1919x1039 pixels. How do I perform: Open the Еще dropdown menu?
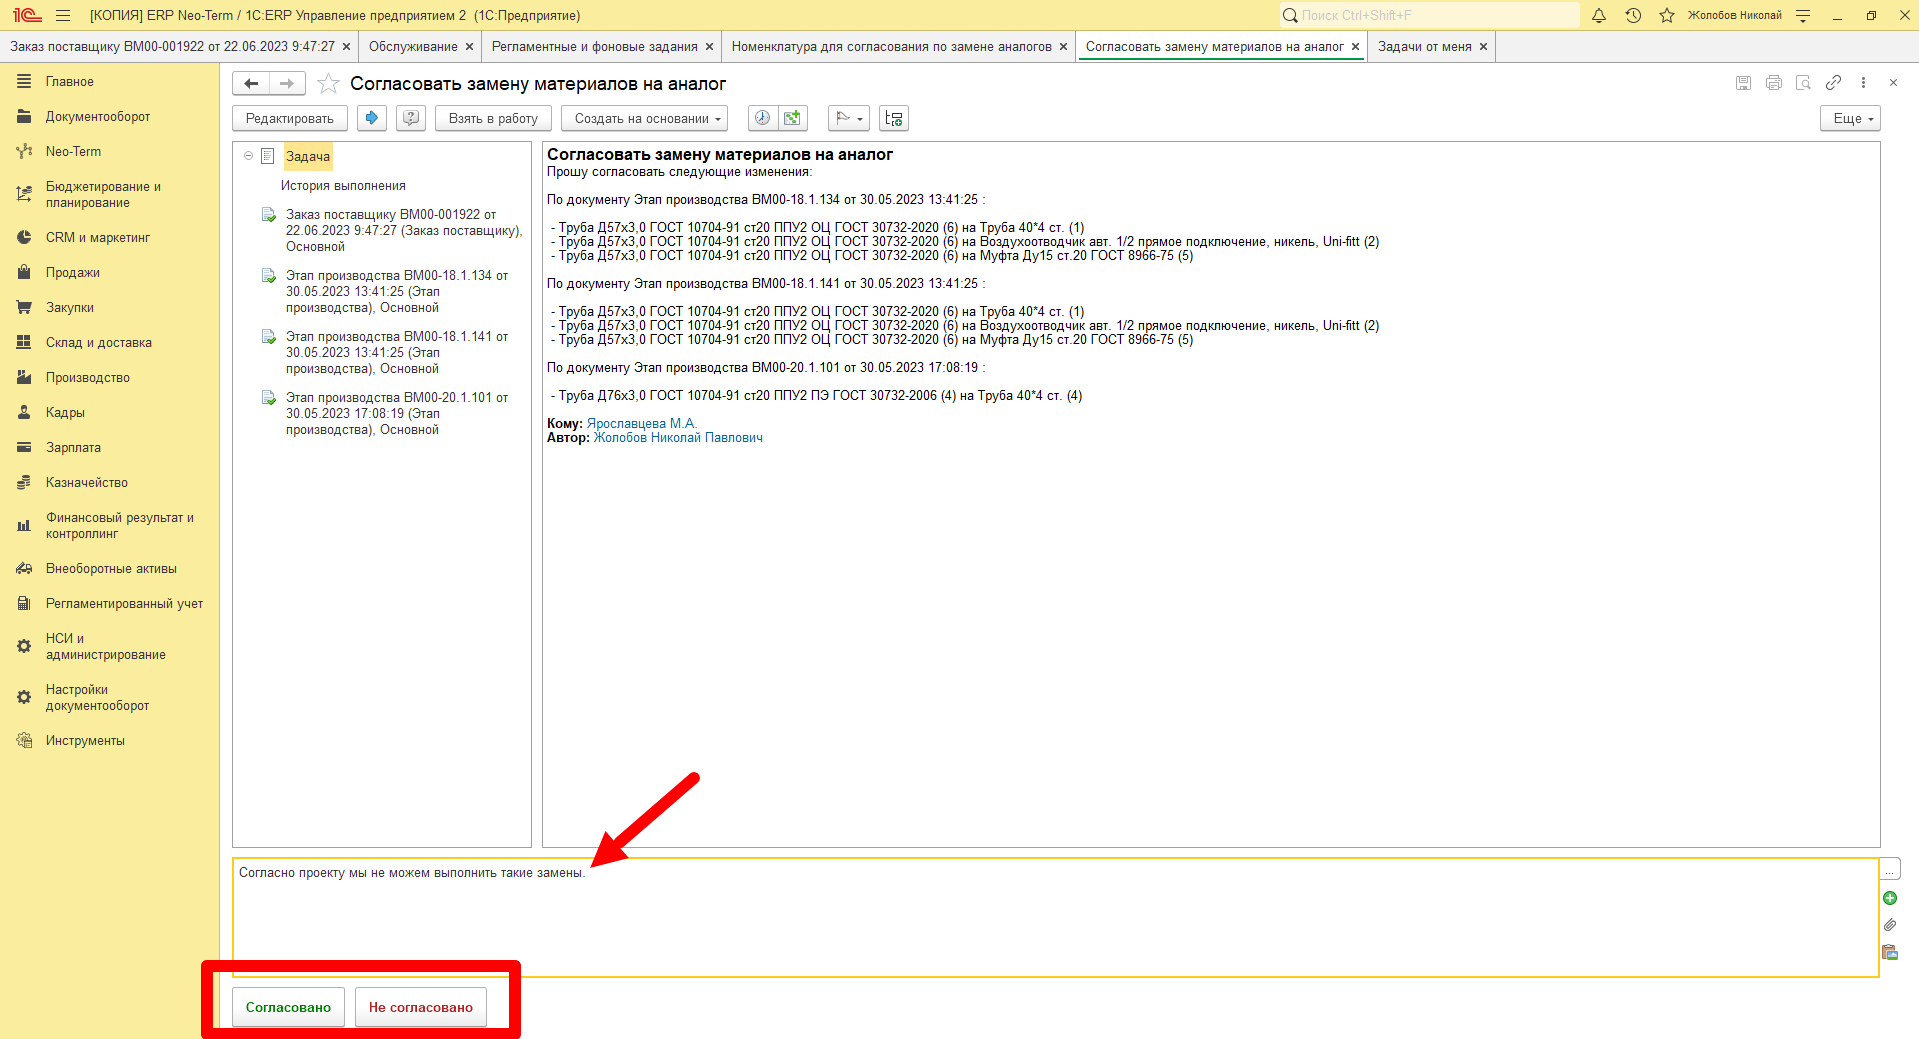(1850, 118)
